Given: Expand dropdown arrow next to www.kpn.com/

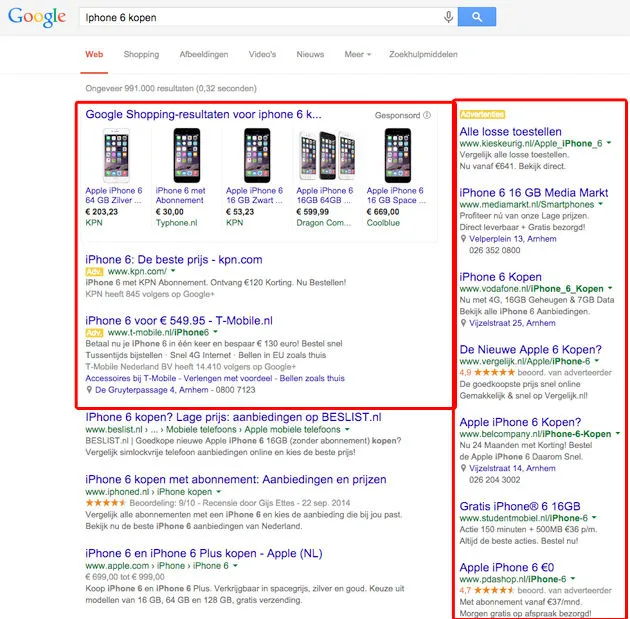Looking at the screenshot, I should click(173, 271).
